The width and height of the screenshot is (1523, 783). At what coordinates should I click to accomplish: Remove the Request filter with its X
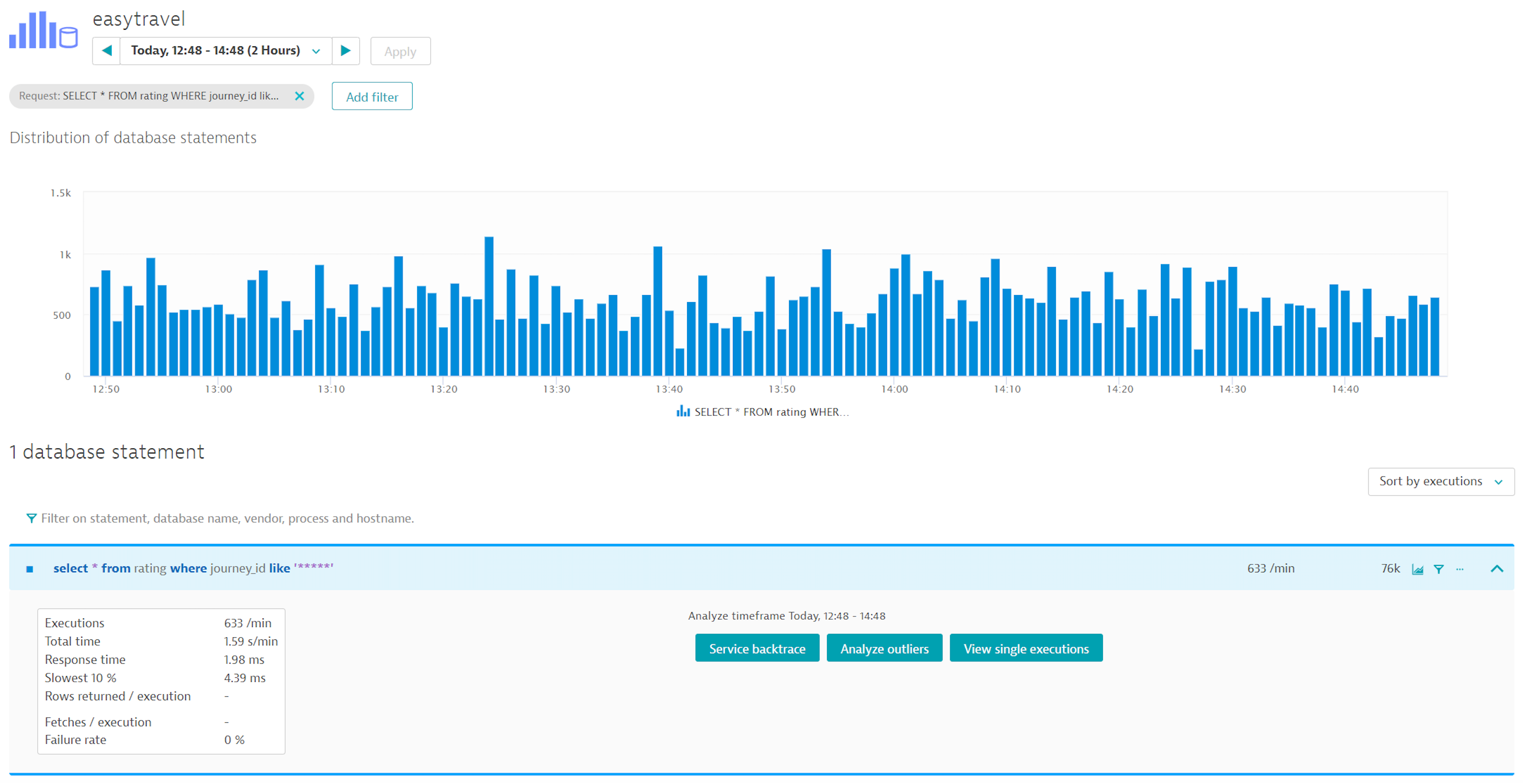[299, 96]
